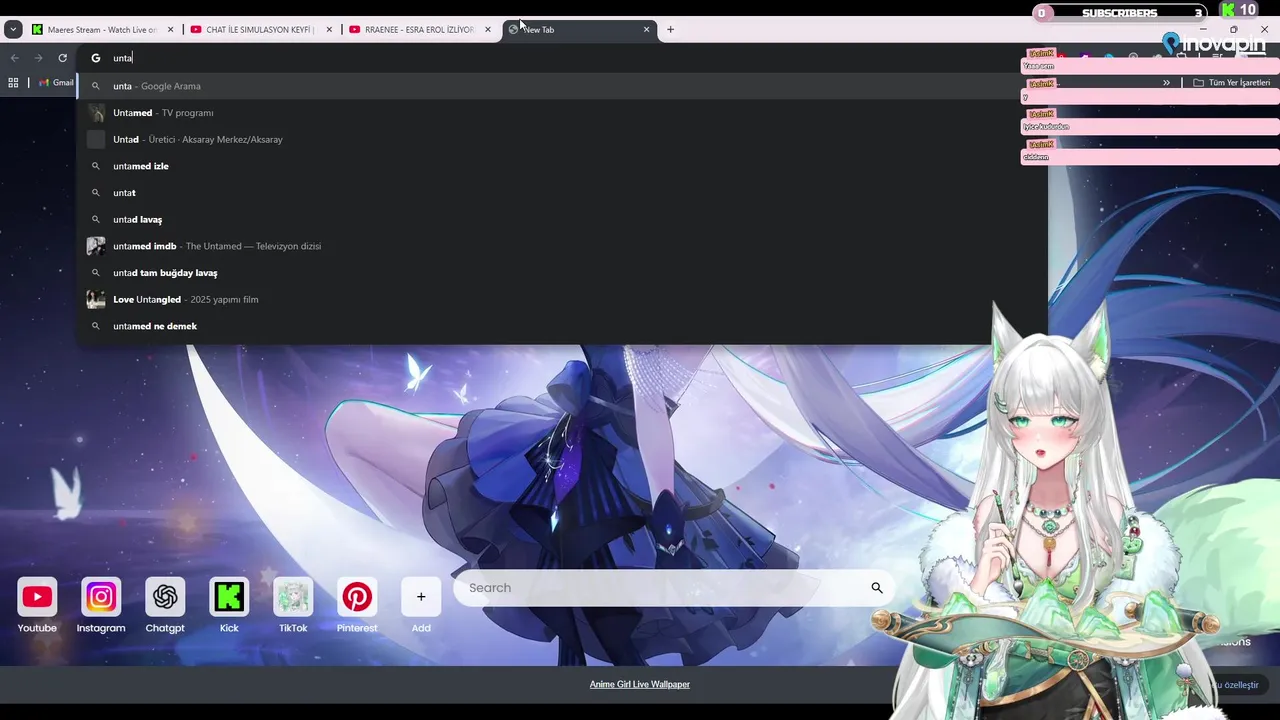Select the 'untamed ne demek' suggestion
1280x720 pixels.
[562, 326]
